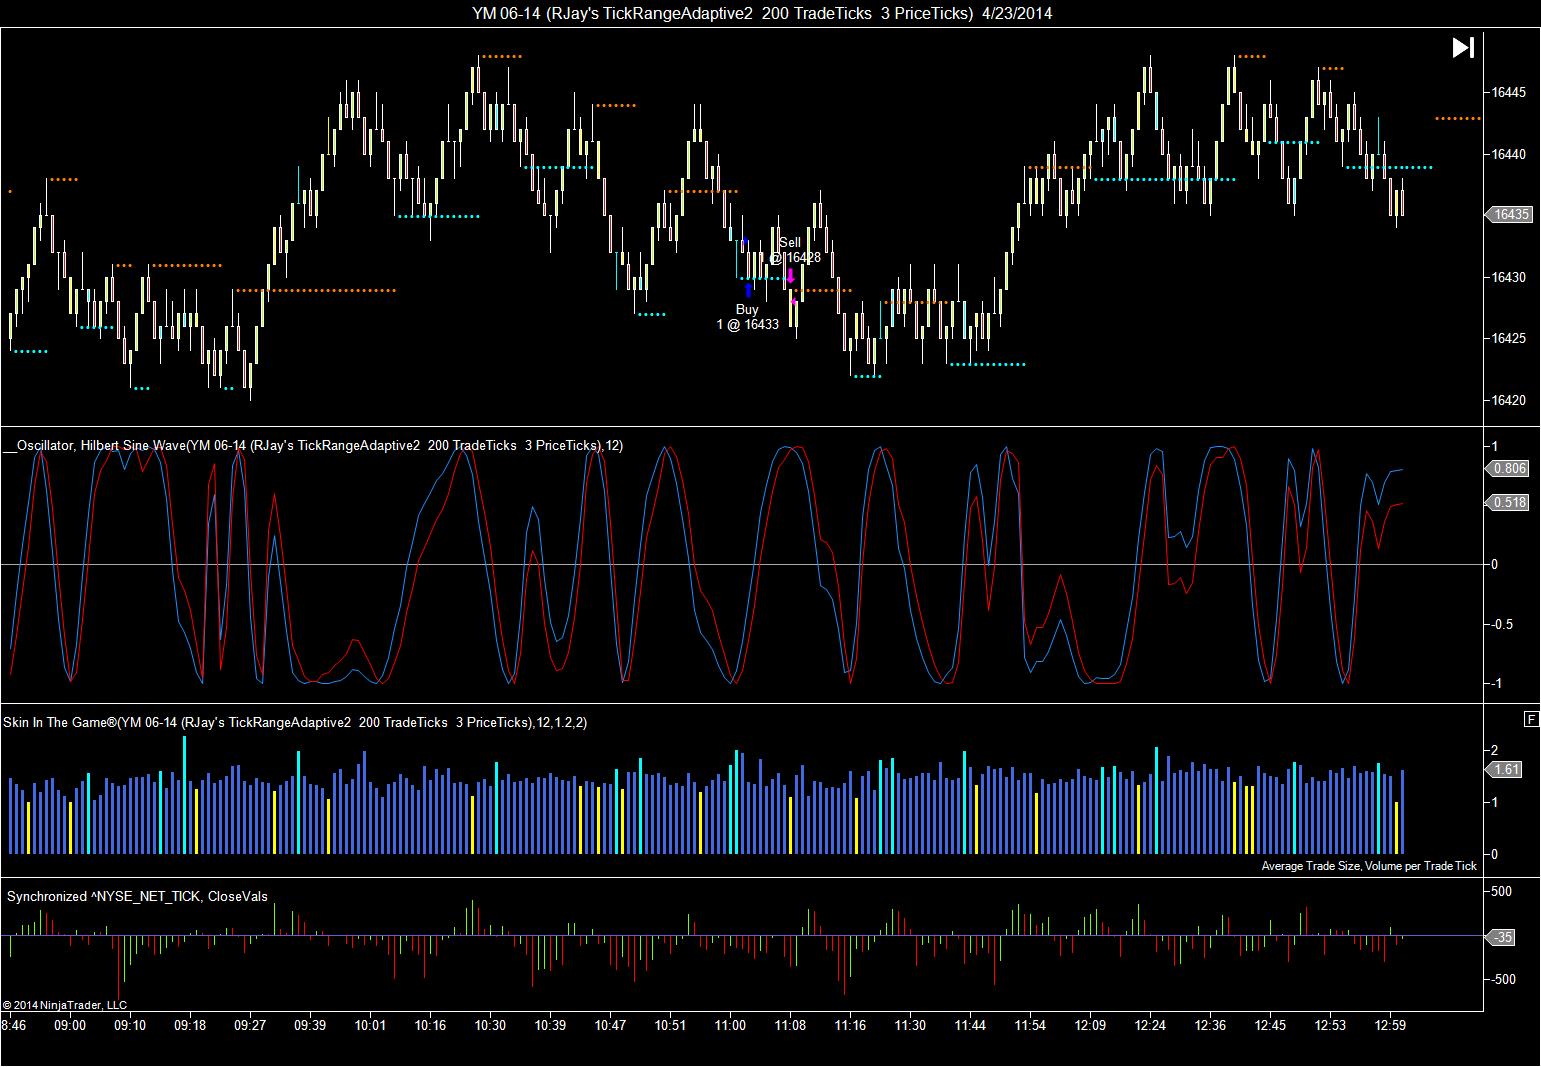The width and height of the screenshot is (1541, 1067).
Task: Select the blue oscillator value marker 0.806
Action: (x=1509, y=468)
